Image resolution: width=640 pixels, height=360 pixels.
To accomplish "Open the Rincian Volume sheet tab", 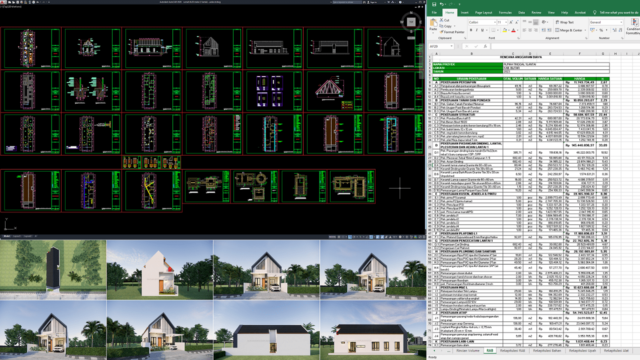I will pos(468,351).
